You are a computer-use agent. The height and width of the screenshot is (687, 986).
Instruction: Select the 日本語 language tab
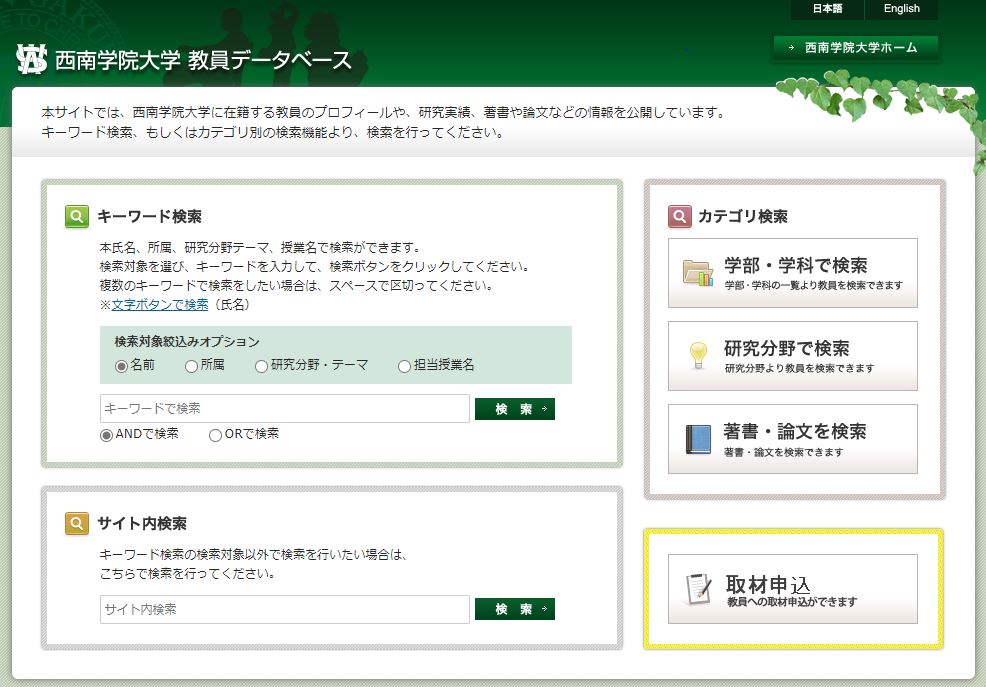click(x=827, y=9)
